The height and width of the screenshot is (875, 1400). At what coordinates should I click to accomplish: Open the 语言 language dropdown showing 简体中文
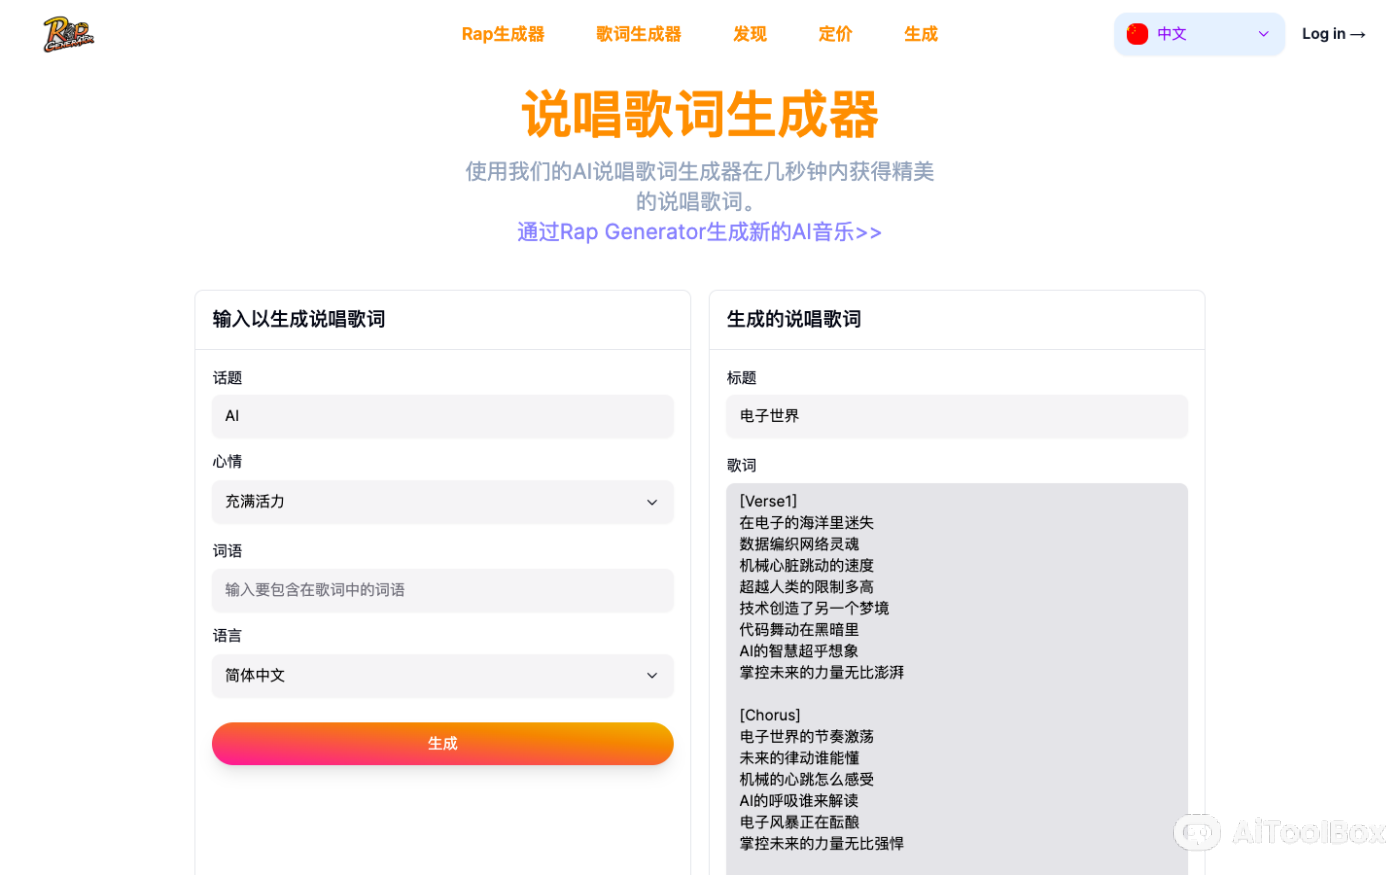pyautogui.click(x=442, y=676)
